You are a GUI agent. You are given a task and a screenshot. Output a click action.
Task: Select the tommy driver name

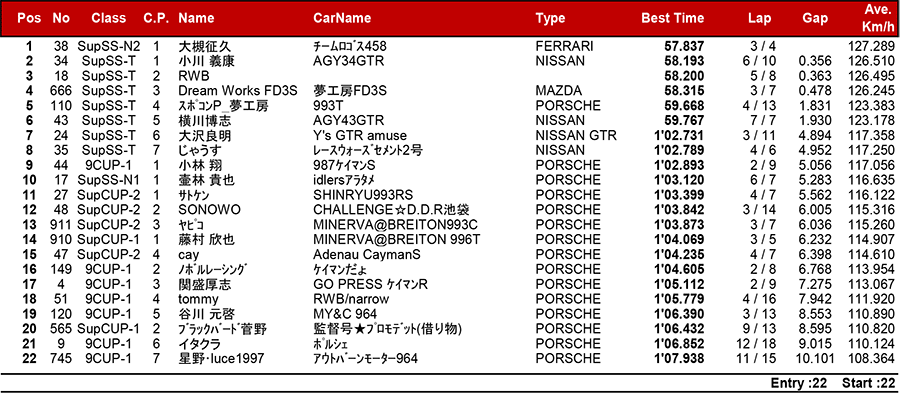click(x=198, y=300)
